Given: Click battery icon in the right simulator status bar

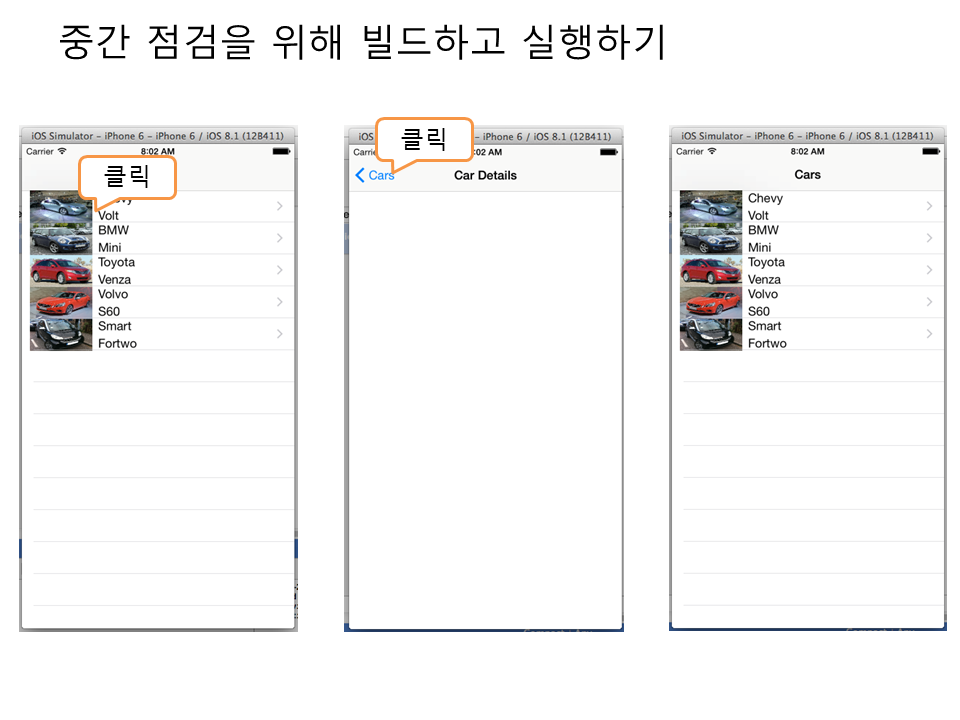Looking at the screenshot, I should (930, 152).
